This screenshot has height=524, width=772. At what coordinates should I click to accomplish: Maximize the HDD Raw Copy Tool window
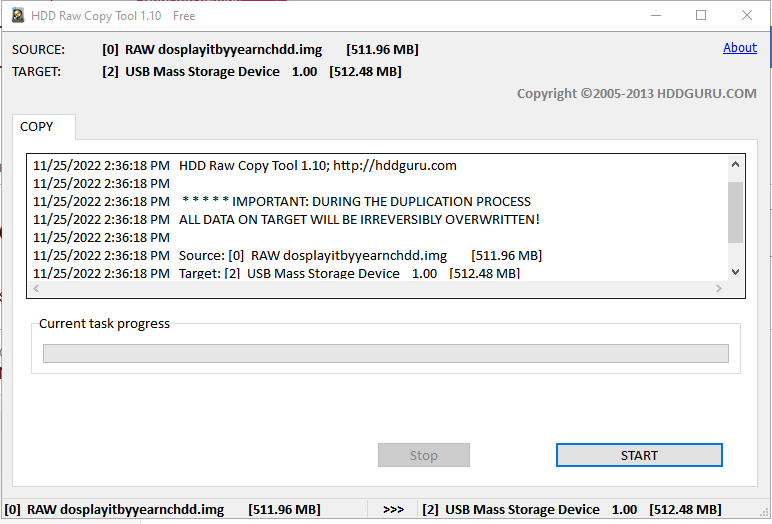[x=701, y=15]
